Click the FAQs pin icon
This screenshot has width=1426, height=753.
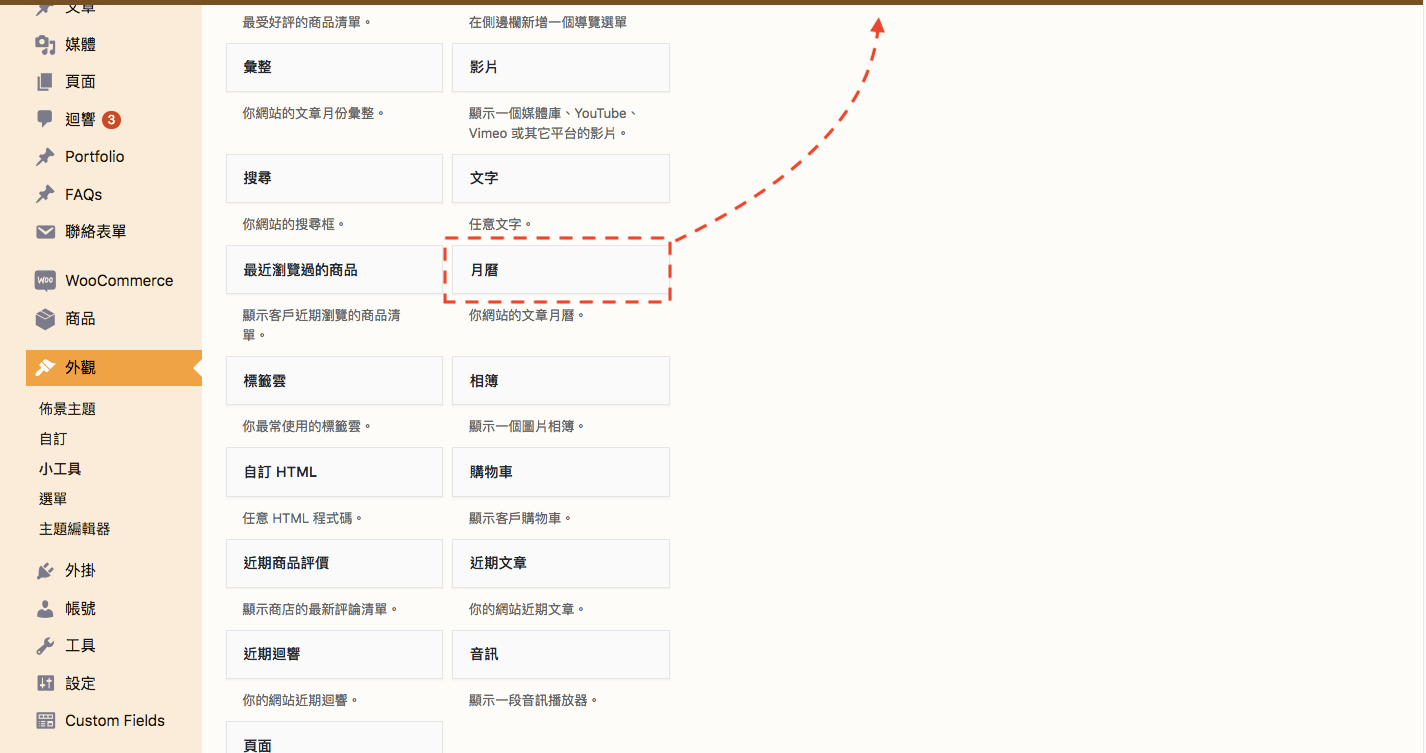tap(45, 194)
